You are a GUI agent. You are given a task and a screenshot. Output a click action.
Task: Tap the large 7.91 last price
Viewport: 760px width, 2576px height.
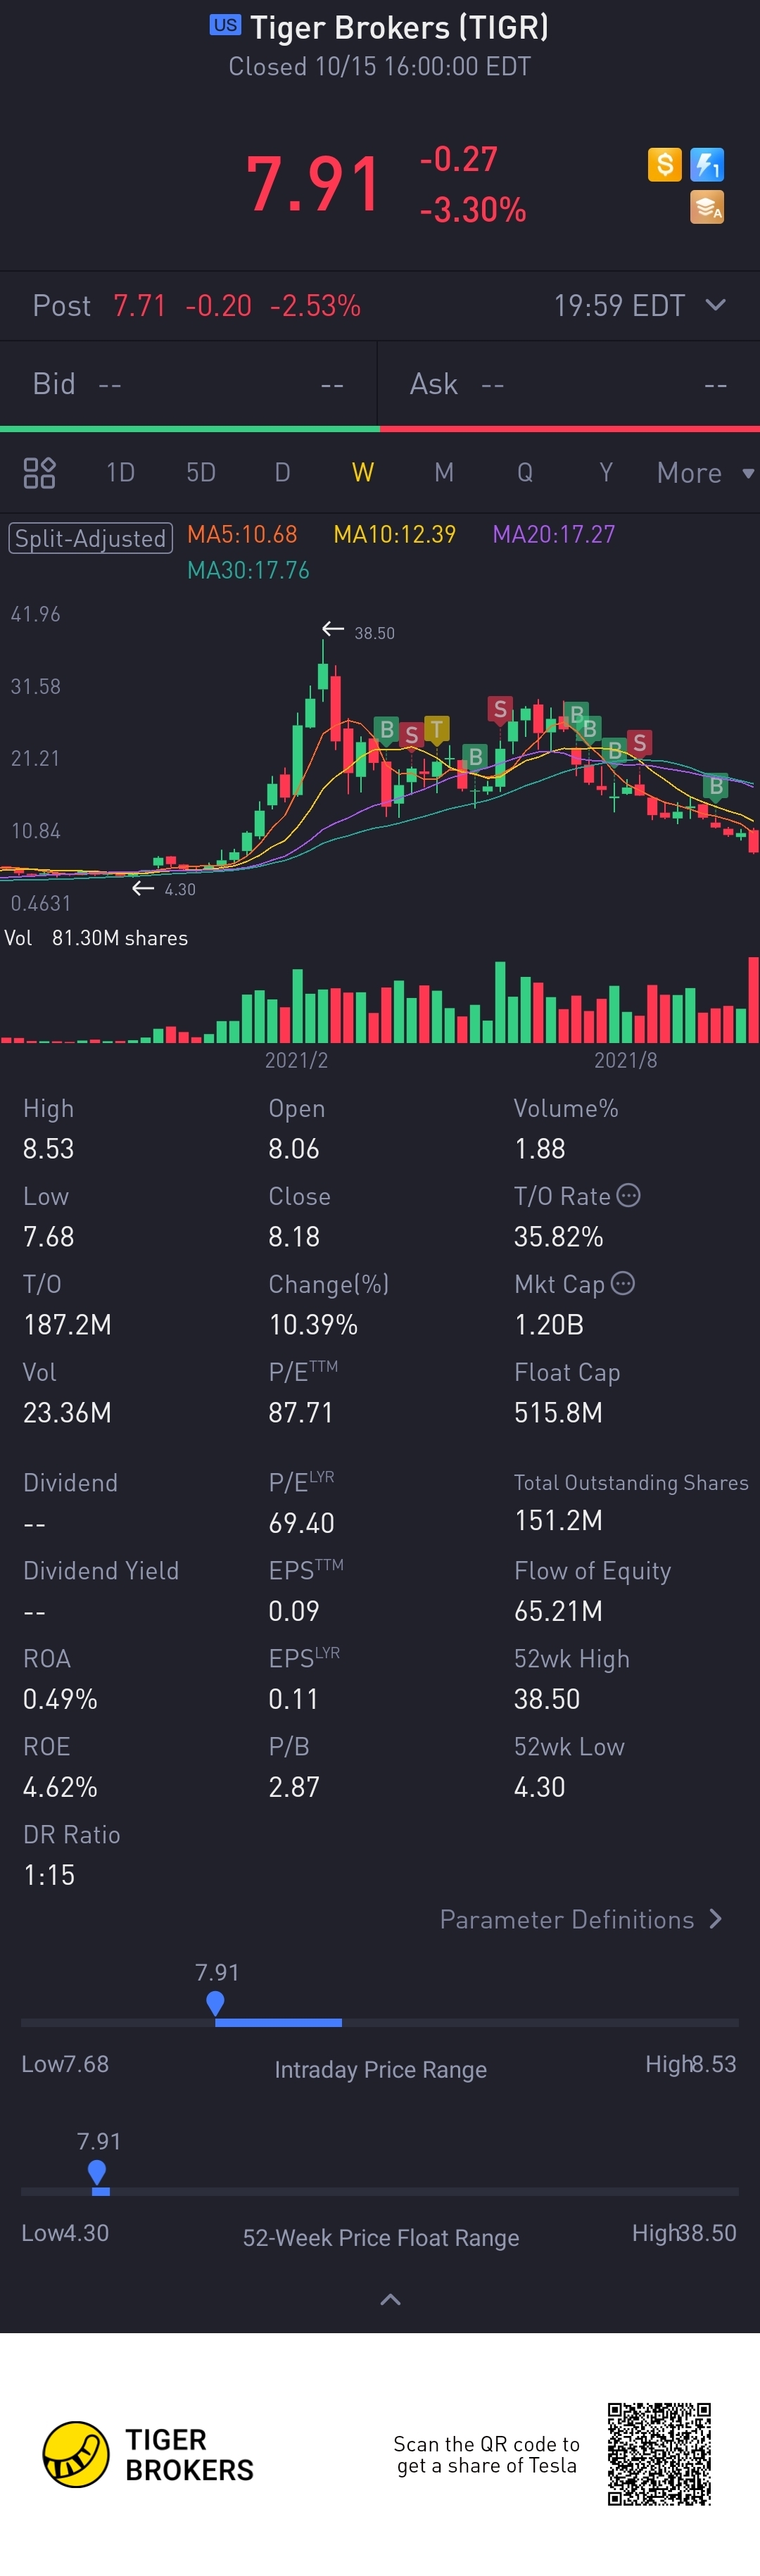click(x=314, y=185)
